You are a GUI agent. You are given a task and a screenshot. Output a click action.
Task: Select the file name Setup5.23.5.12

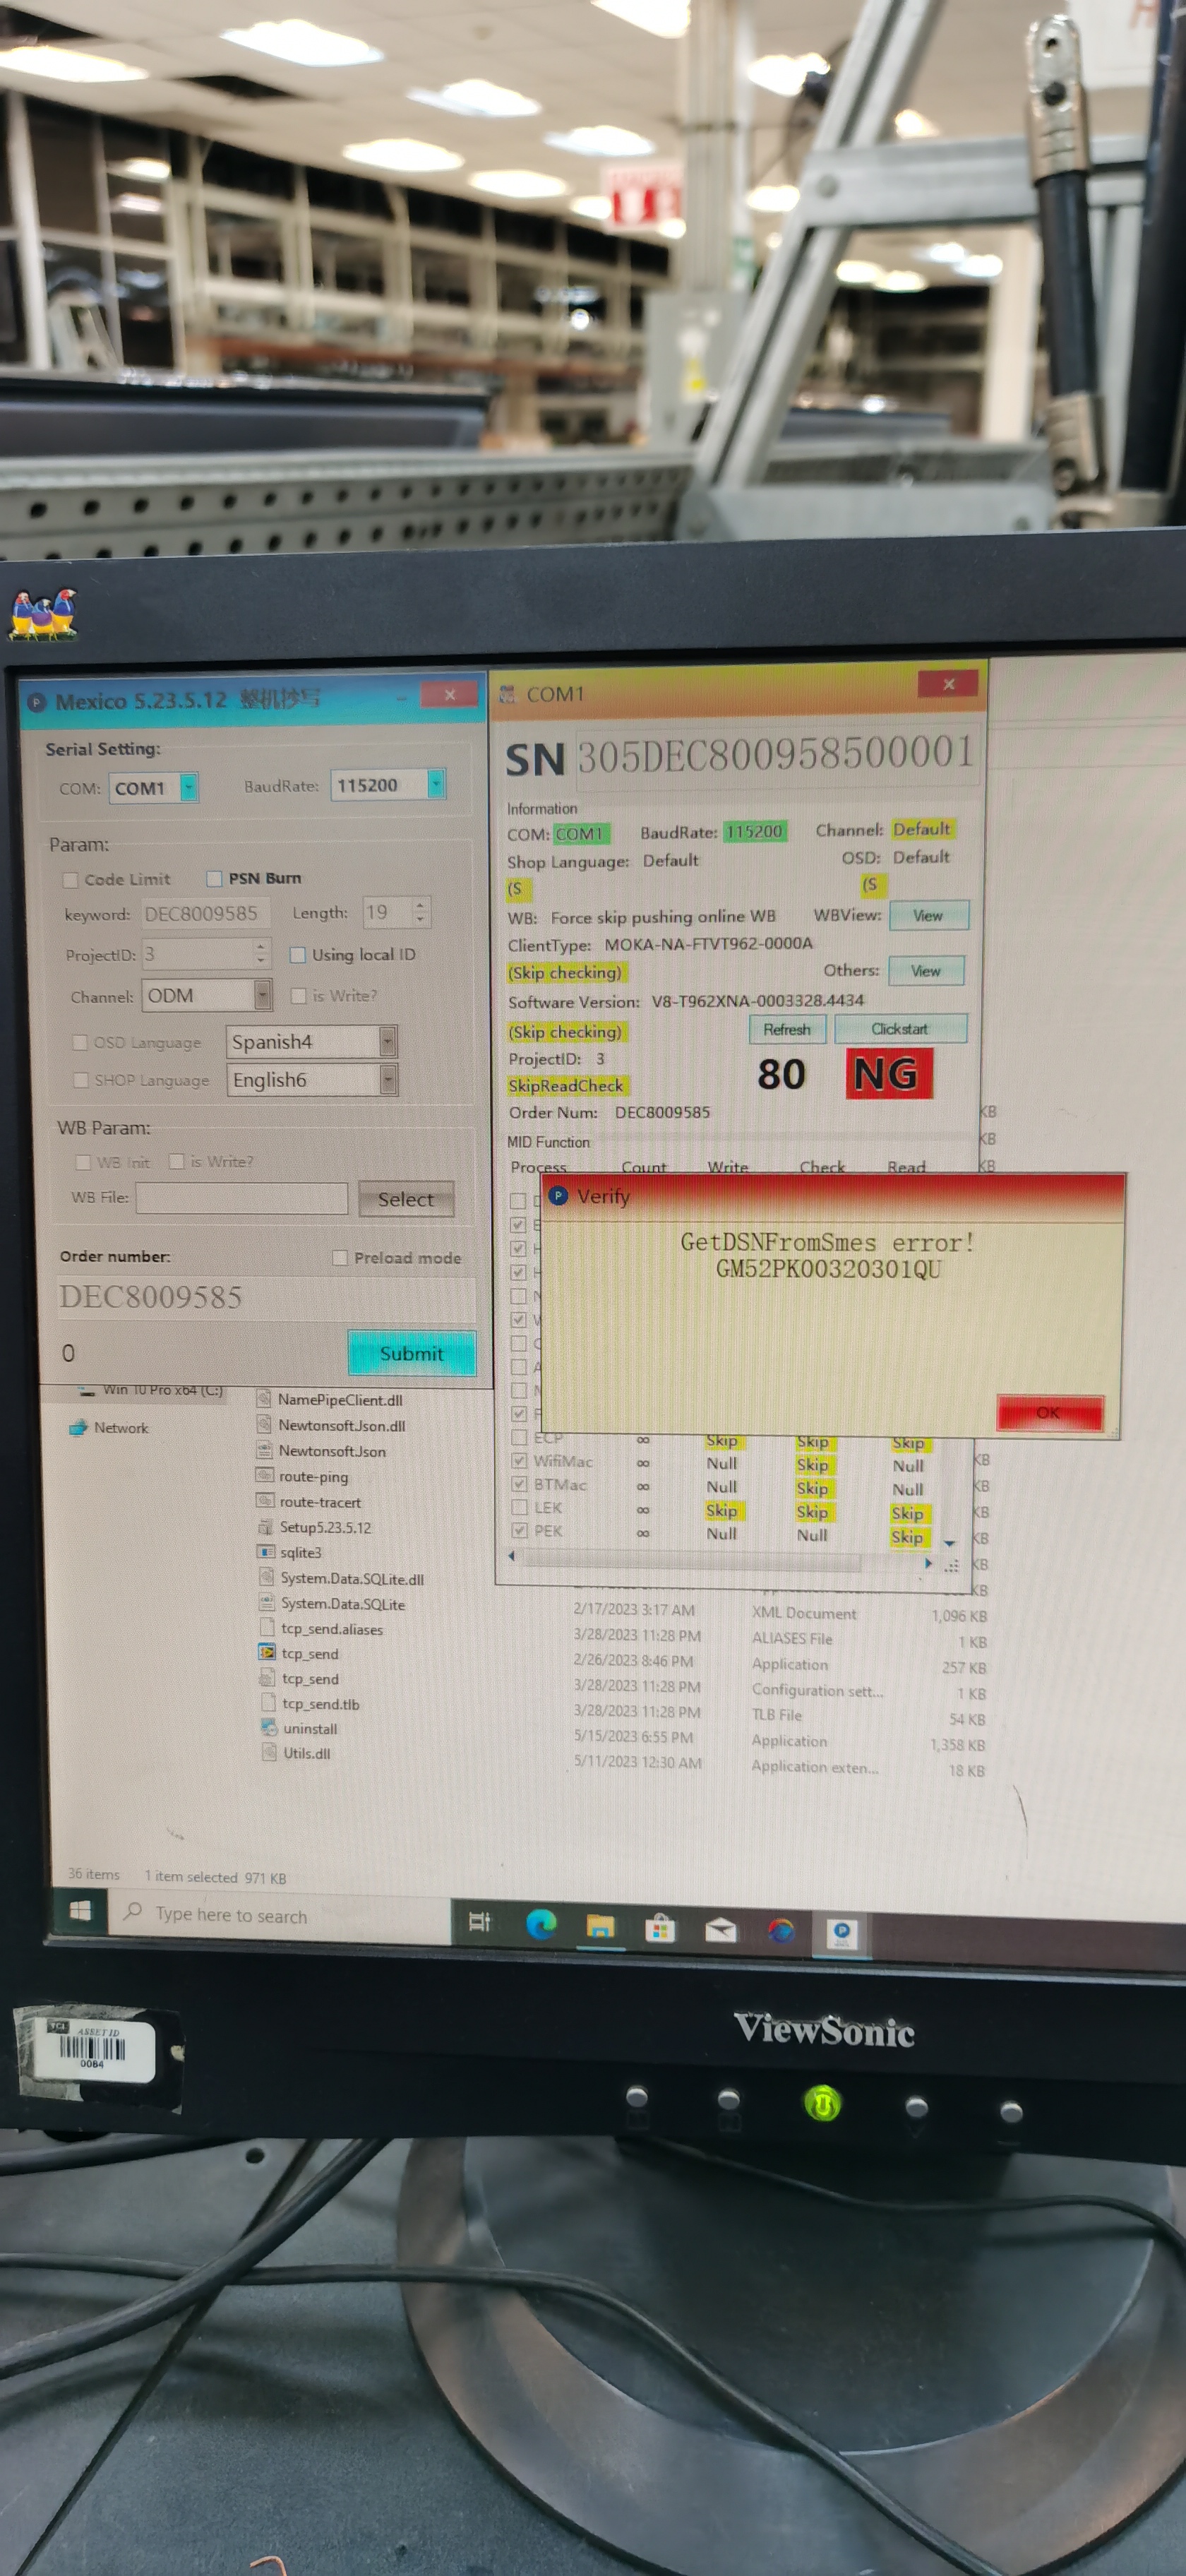(325, 1527)
